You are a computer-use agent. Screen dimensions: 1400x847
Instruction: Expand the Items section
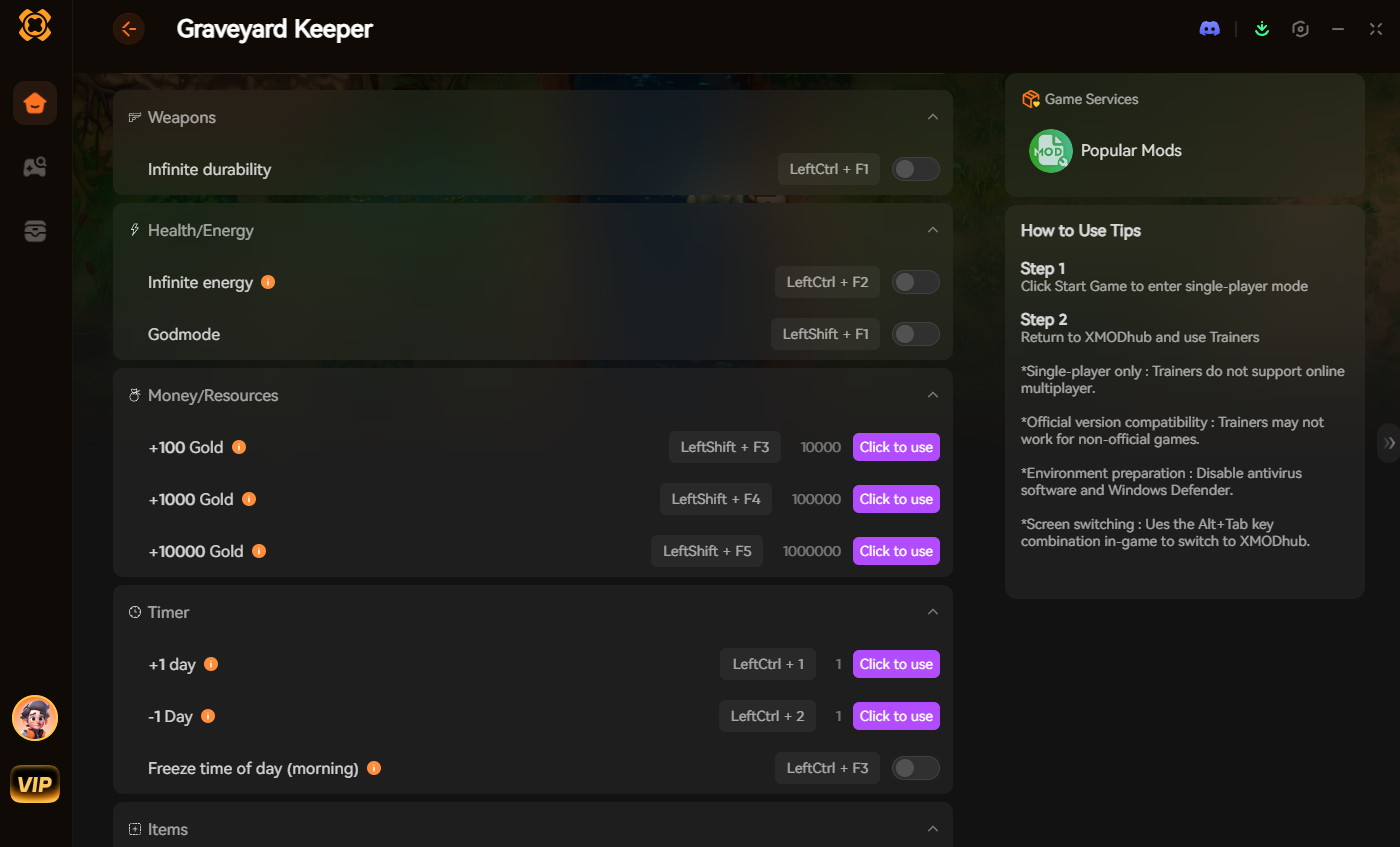point(933,828)
